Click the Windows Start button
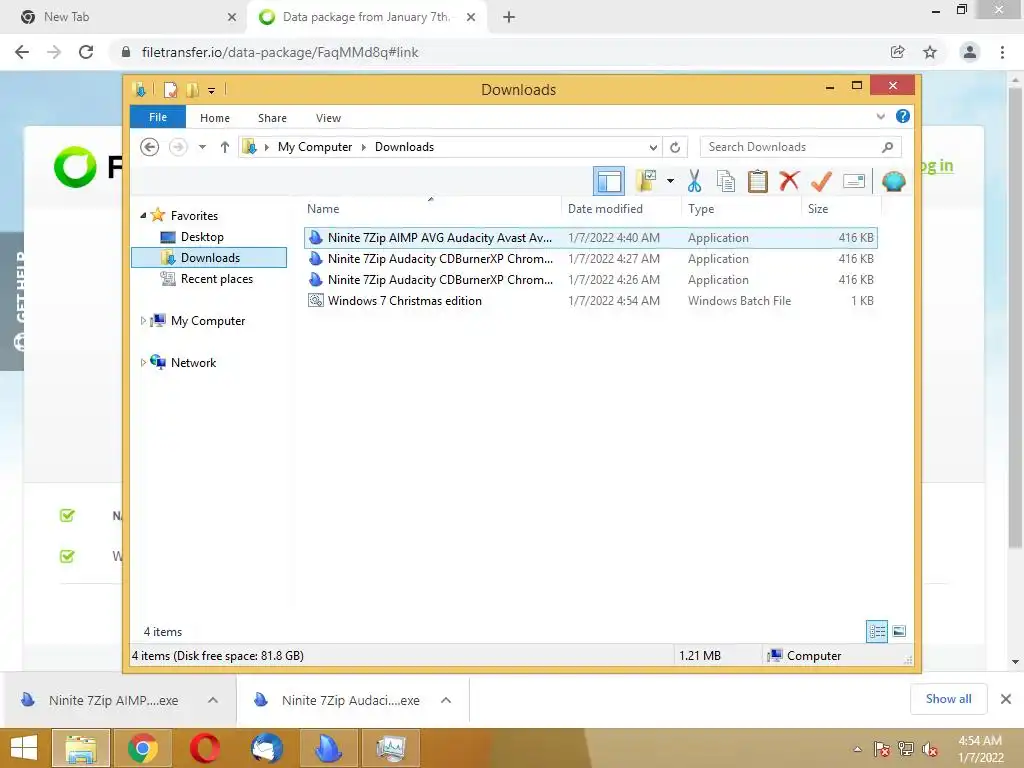The image size is (1024, 768). (x=24, y=748)
